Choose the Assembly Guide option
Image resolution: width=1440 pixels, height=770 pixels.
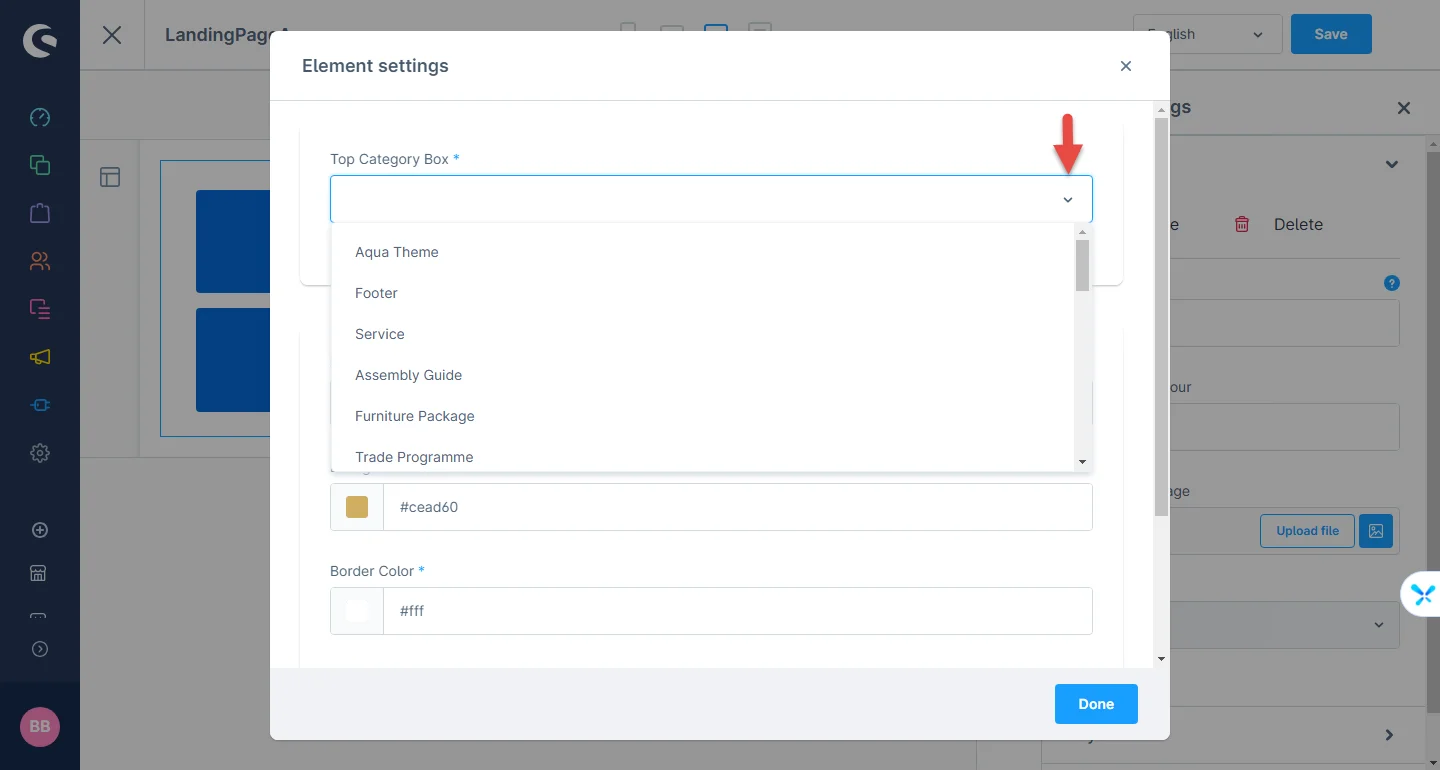tap(409, 375)
